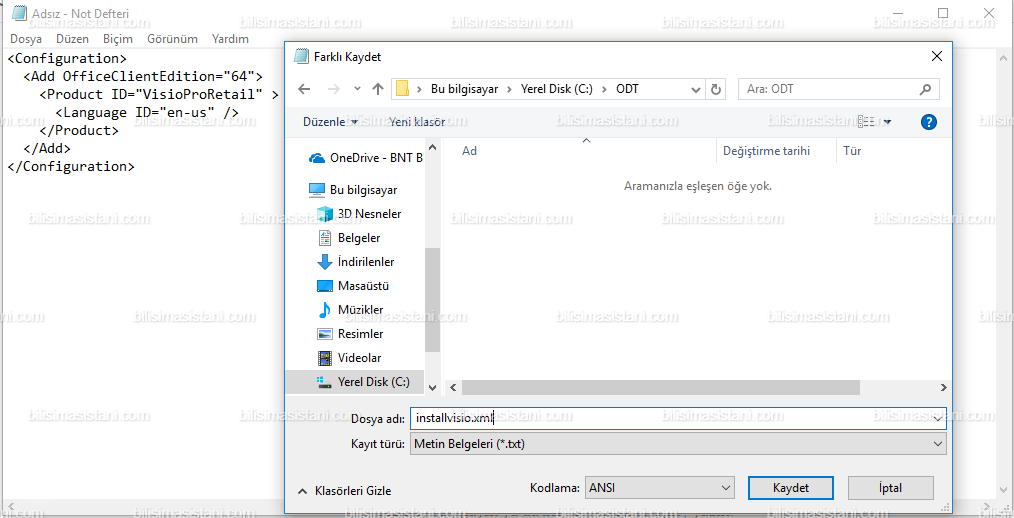
Task: Click the İndirilenler download arrow icon
Action: (x=325, y=262)
